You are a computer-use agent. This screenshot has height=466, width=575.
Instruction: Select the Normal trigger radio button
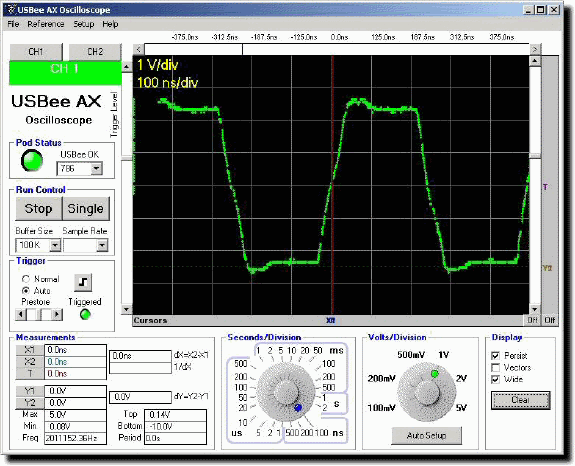point(26,279)
